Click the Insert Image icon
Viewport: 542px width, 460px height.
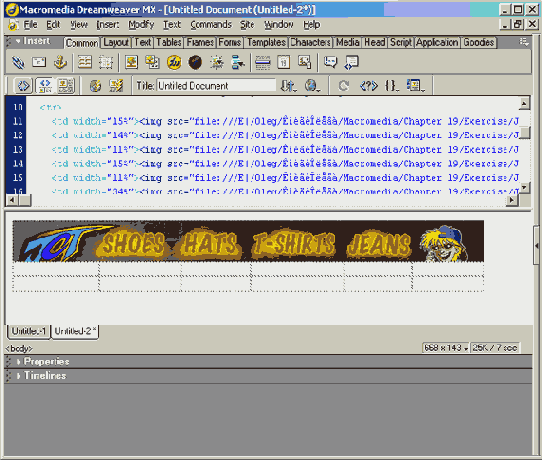132,63
